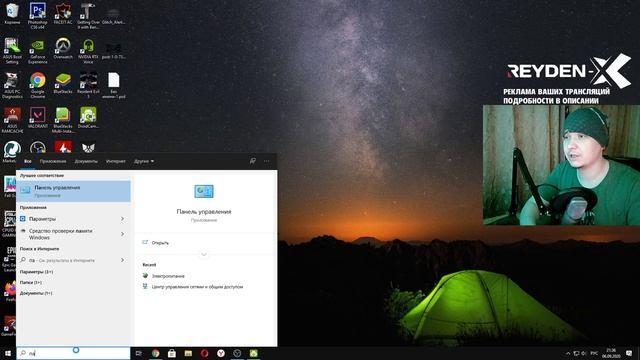Launch GeForce Experience desktop shortcut
The width and height of the screenshot is (640, 360).
coord(38,51)
